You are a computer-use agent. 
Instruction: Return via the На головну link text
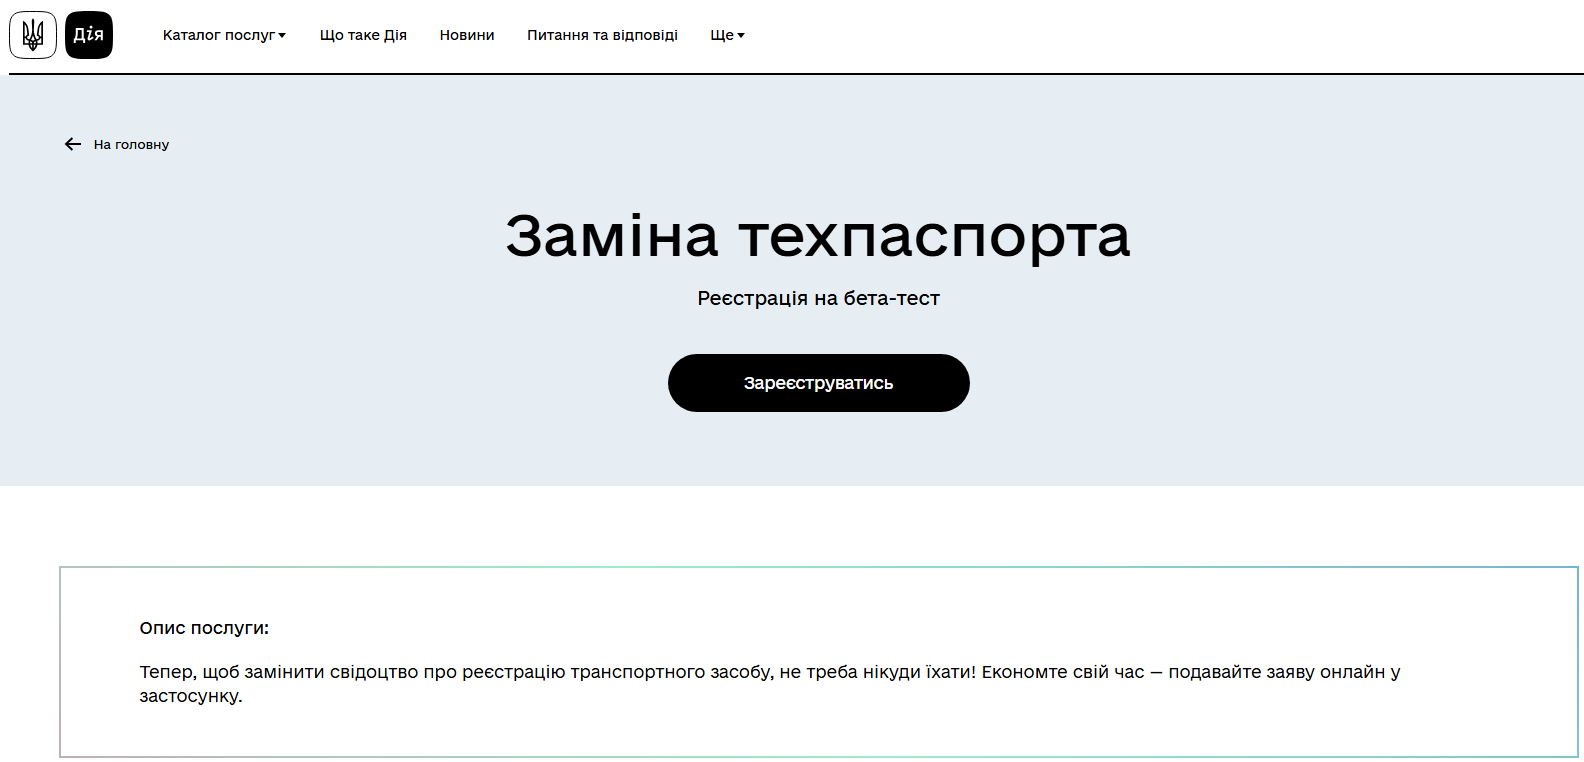pyautogui.click(x=131, y=144)
